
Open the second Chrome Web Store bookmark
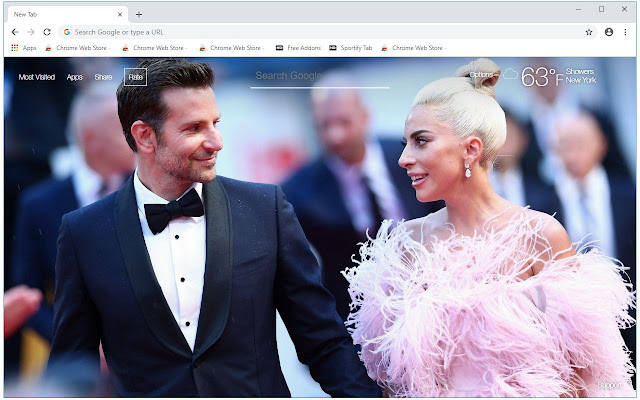155,48
